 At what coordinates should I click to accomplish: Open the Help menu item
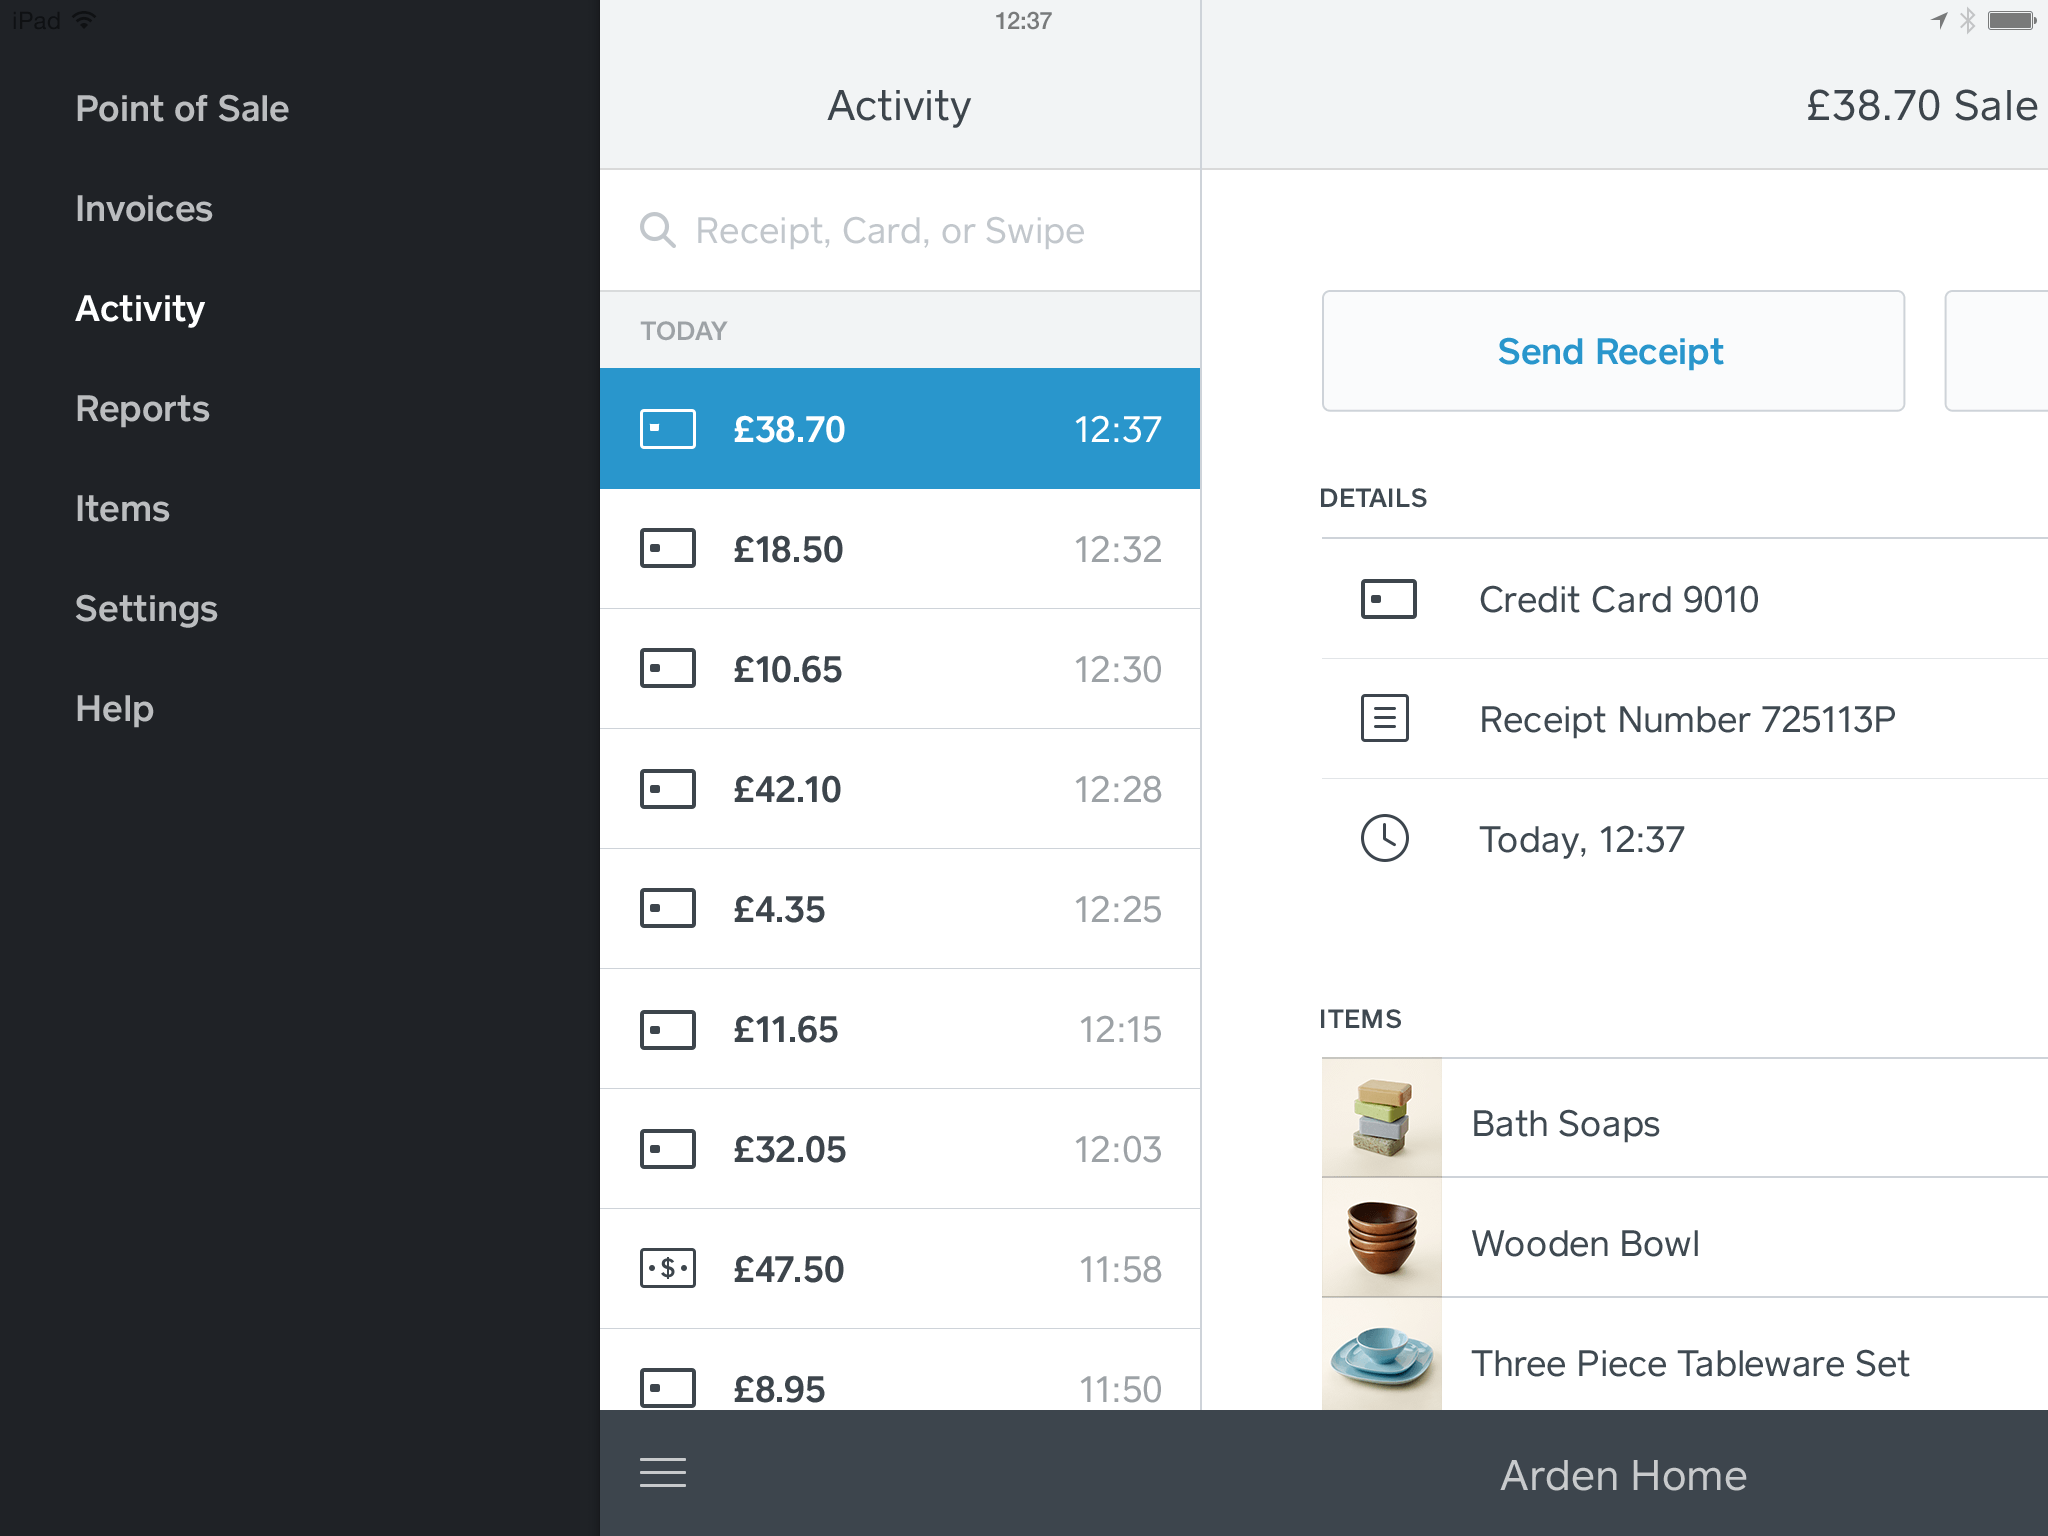[115, 709]
